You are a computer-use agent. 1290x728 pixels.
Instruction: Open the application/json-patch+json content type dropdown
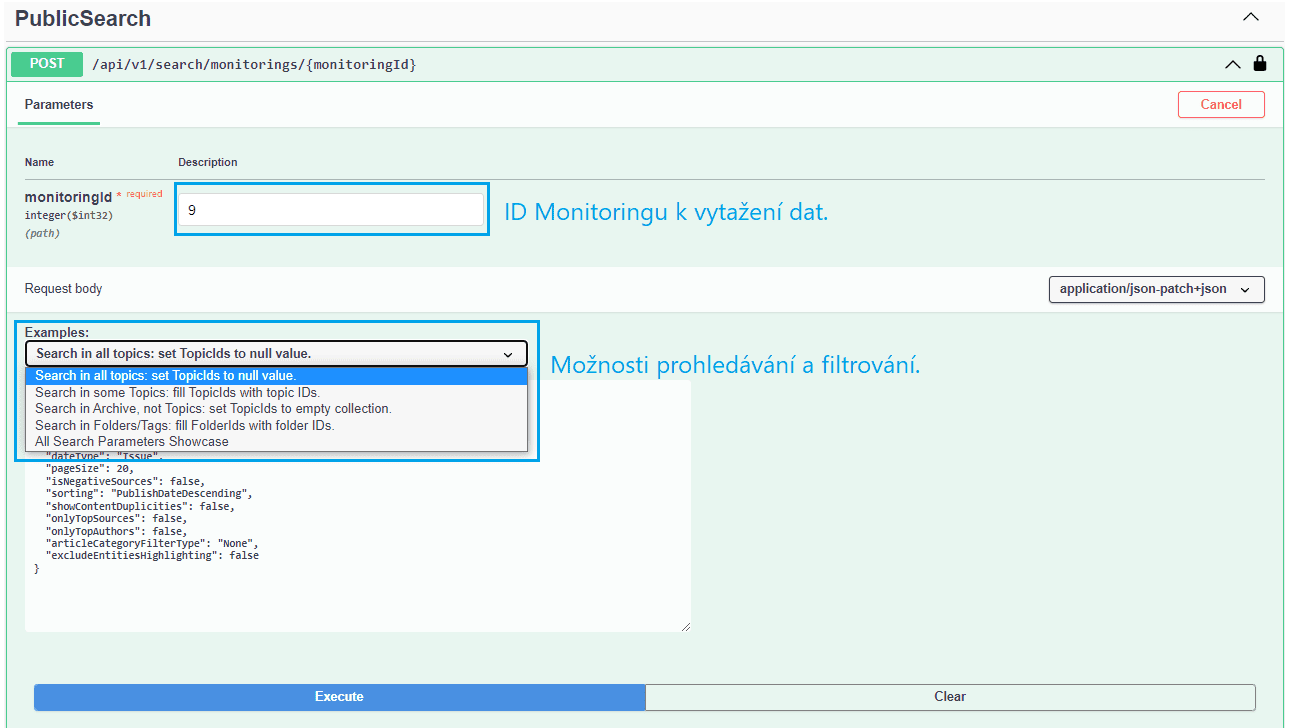[1156, 289]
